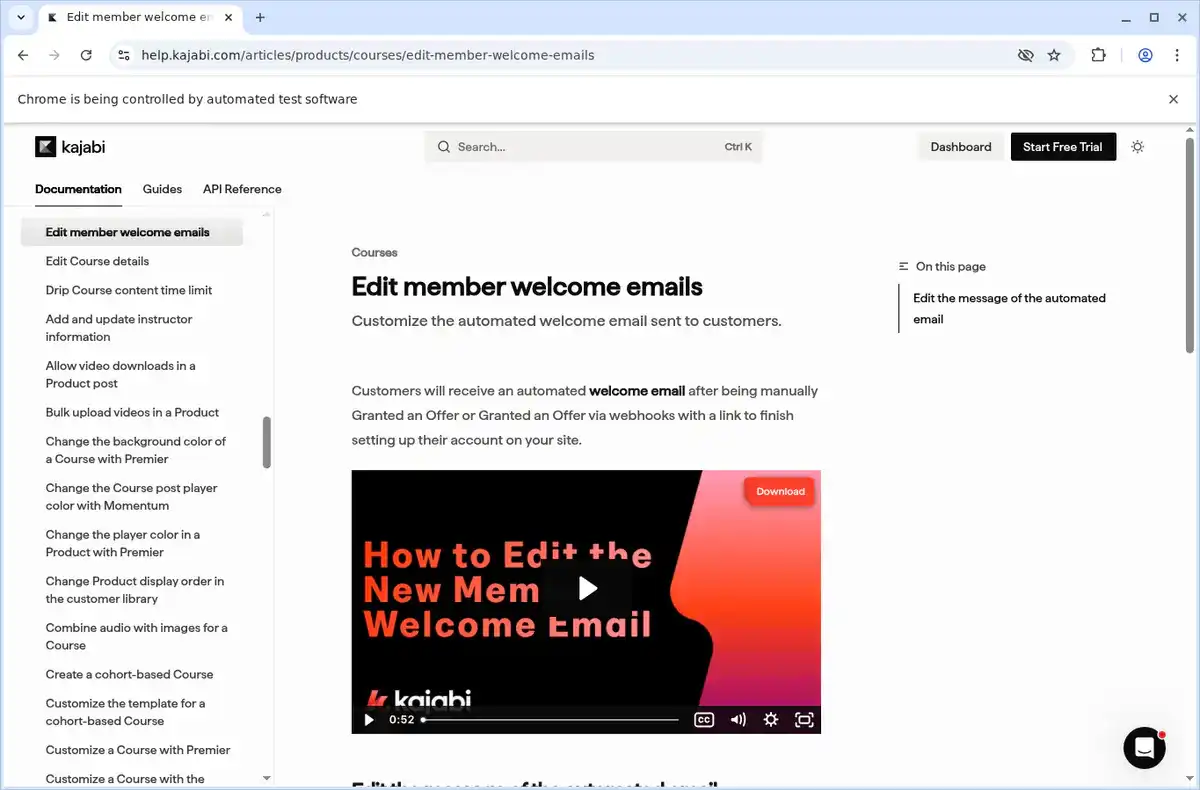This screenshot has height=790, width=1200.
Task: Open the Dashboard button
Action: pyautogui.click(x=960, y=147)
